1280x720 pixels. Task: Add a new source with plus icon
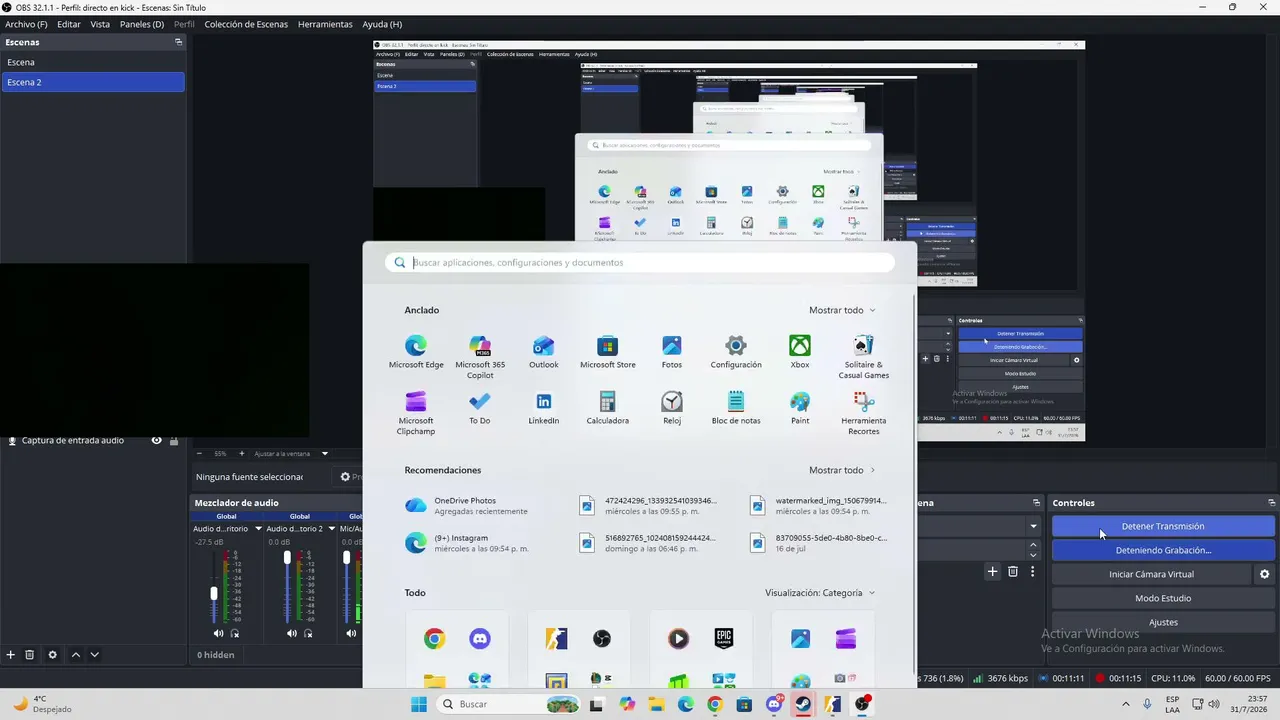coord(11,655)
